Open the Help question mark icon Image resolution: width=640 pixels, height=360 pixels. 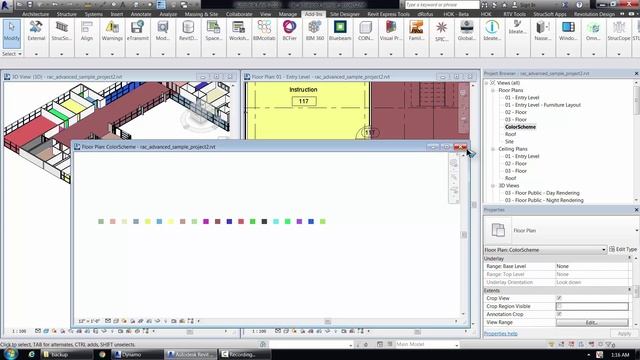pos(579,5)
